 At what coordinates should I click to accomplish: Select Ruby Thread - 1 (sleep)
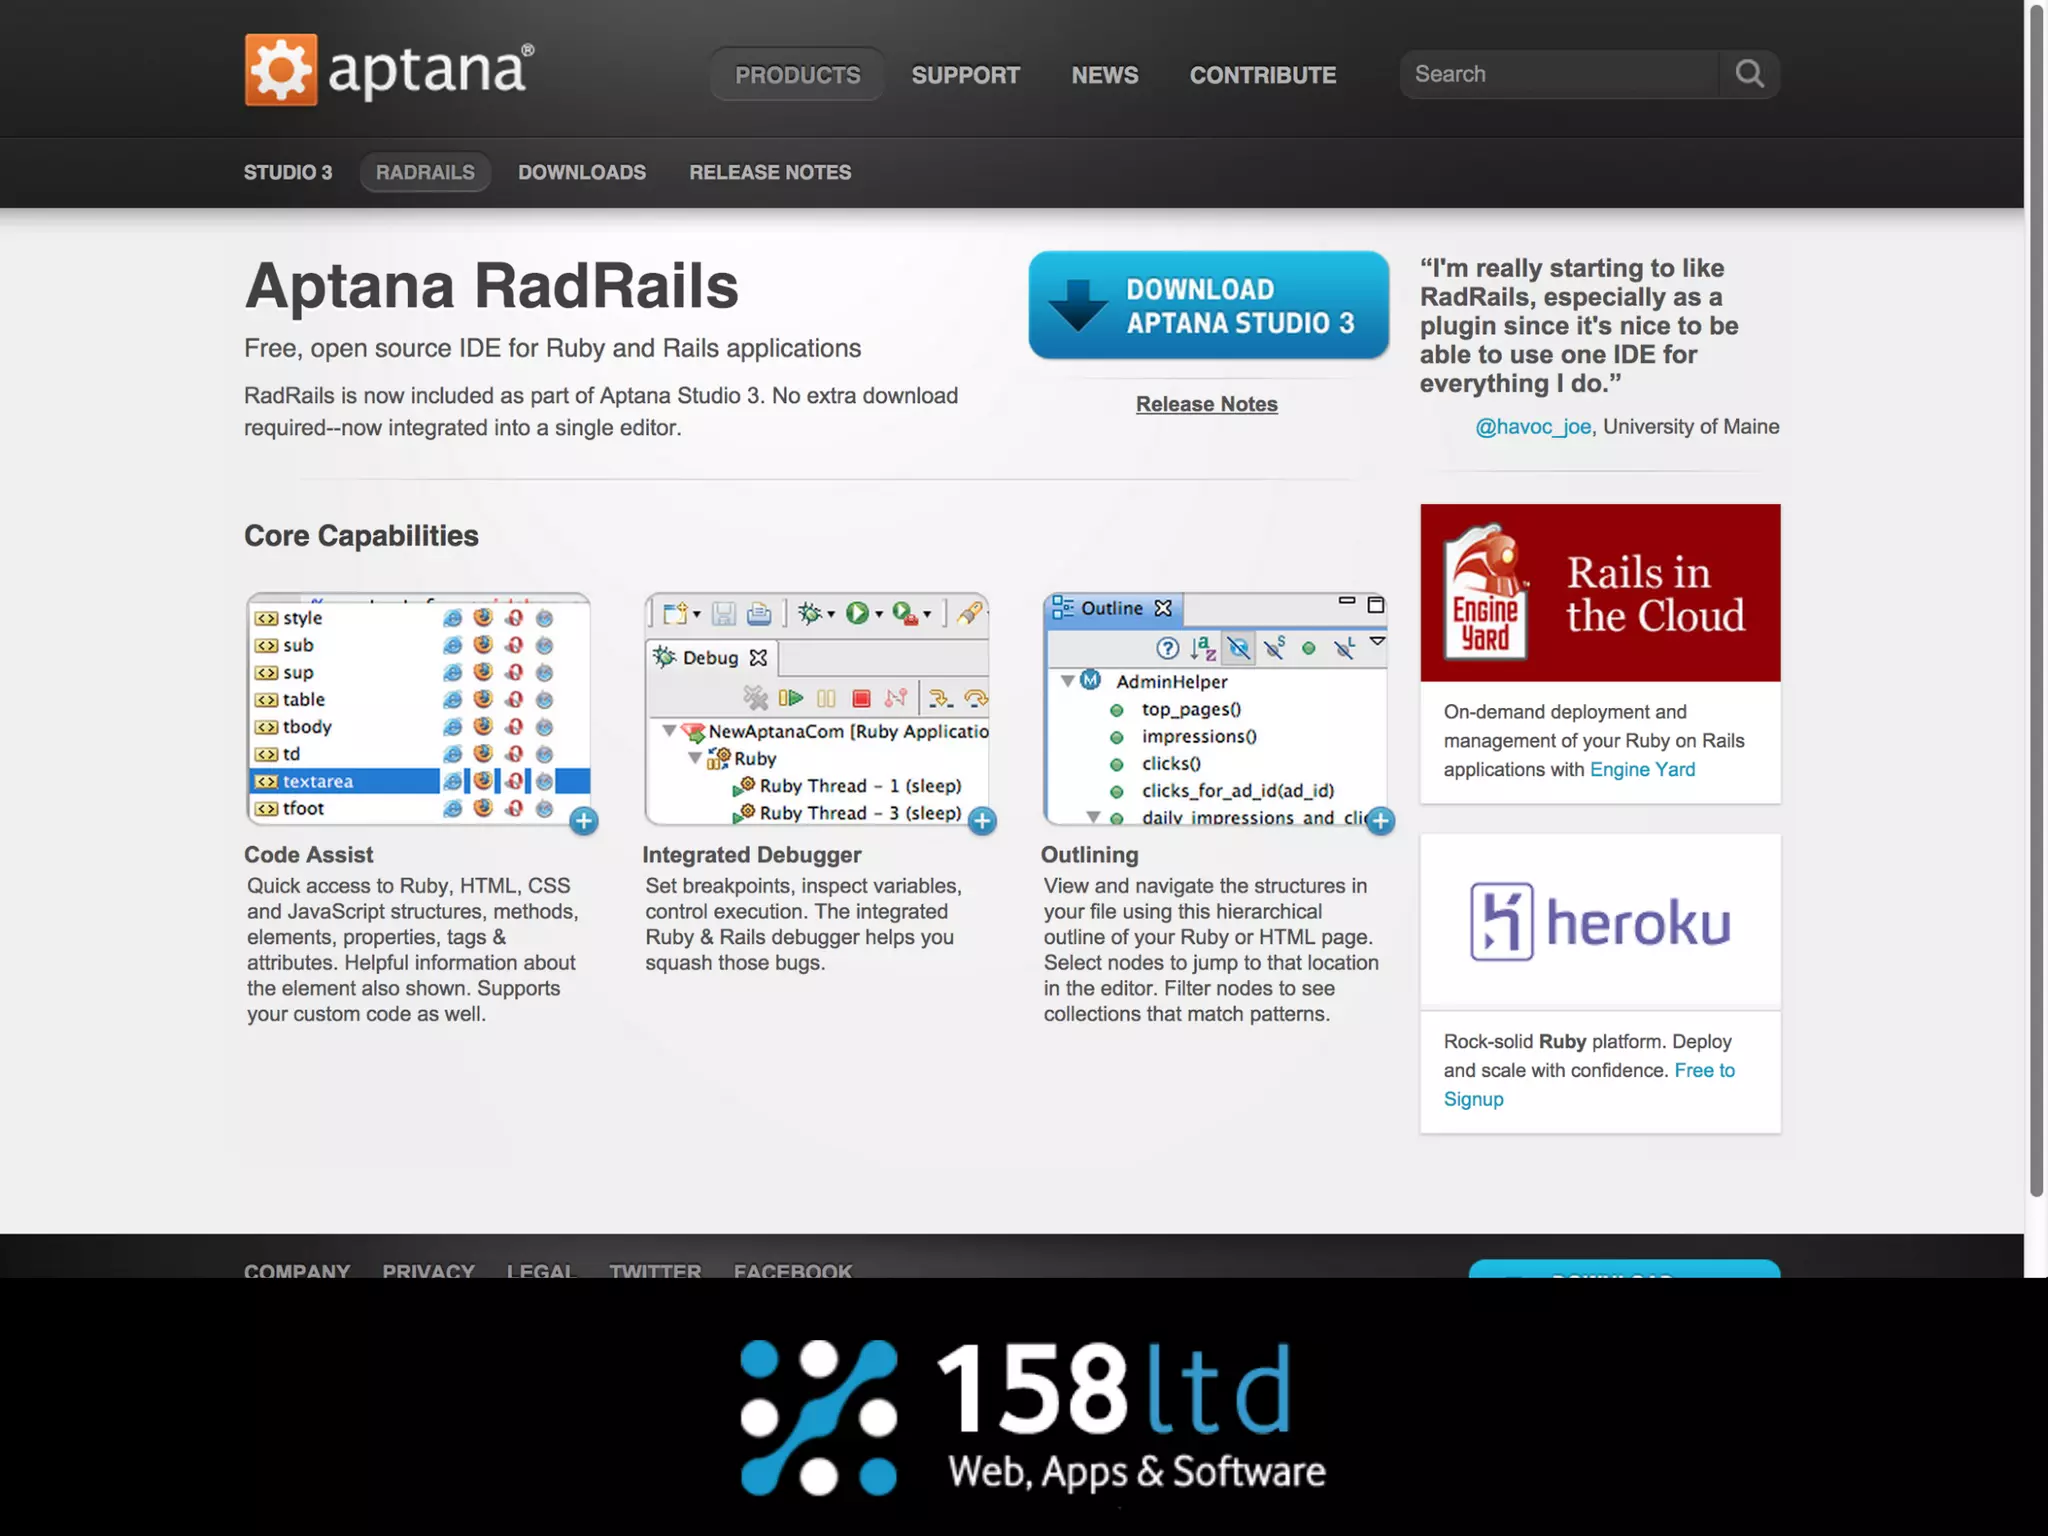pyautogui.click(x=848, y=786)
